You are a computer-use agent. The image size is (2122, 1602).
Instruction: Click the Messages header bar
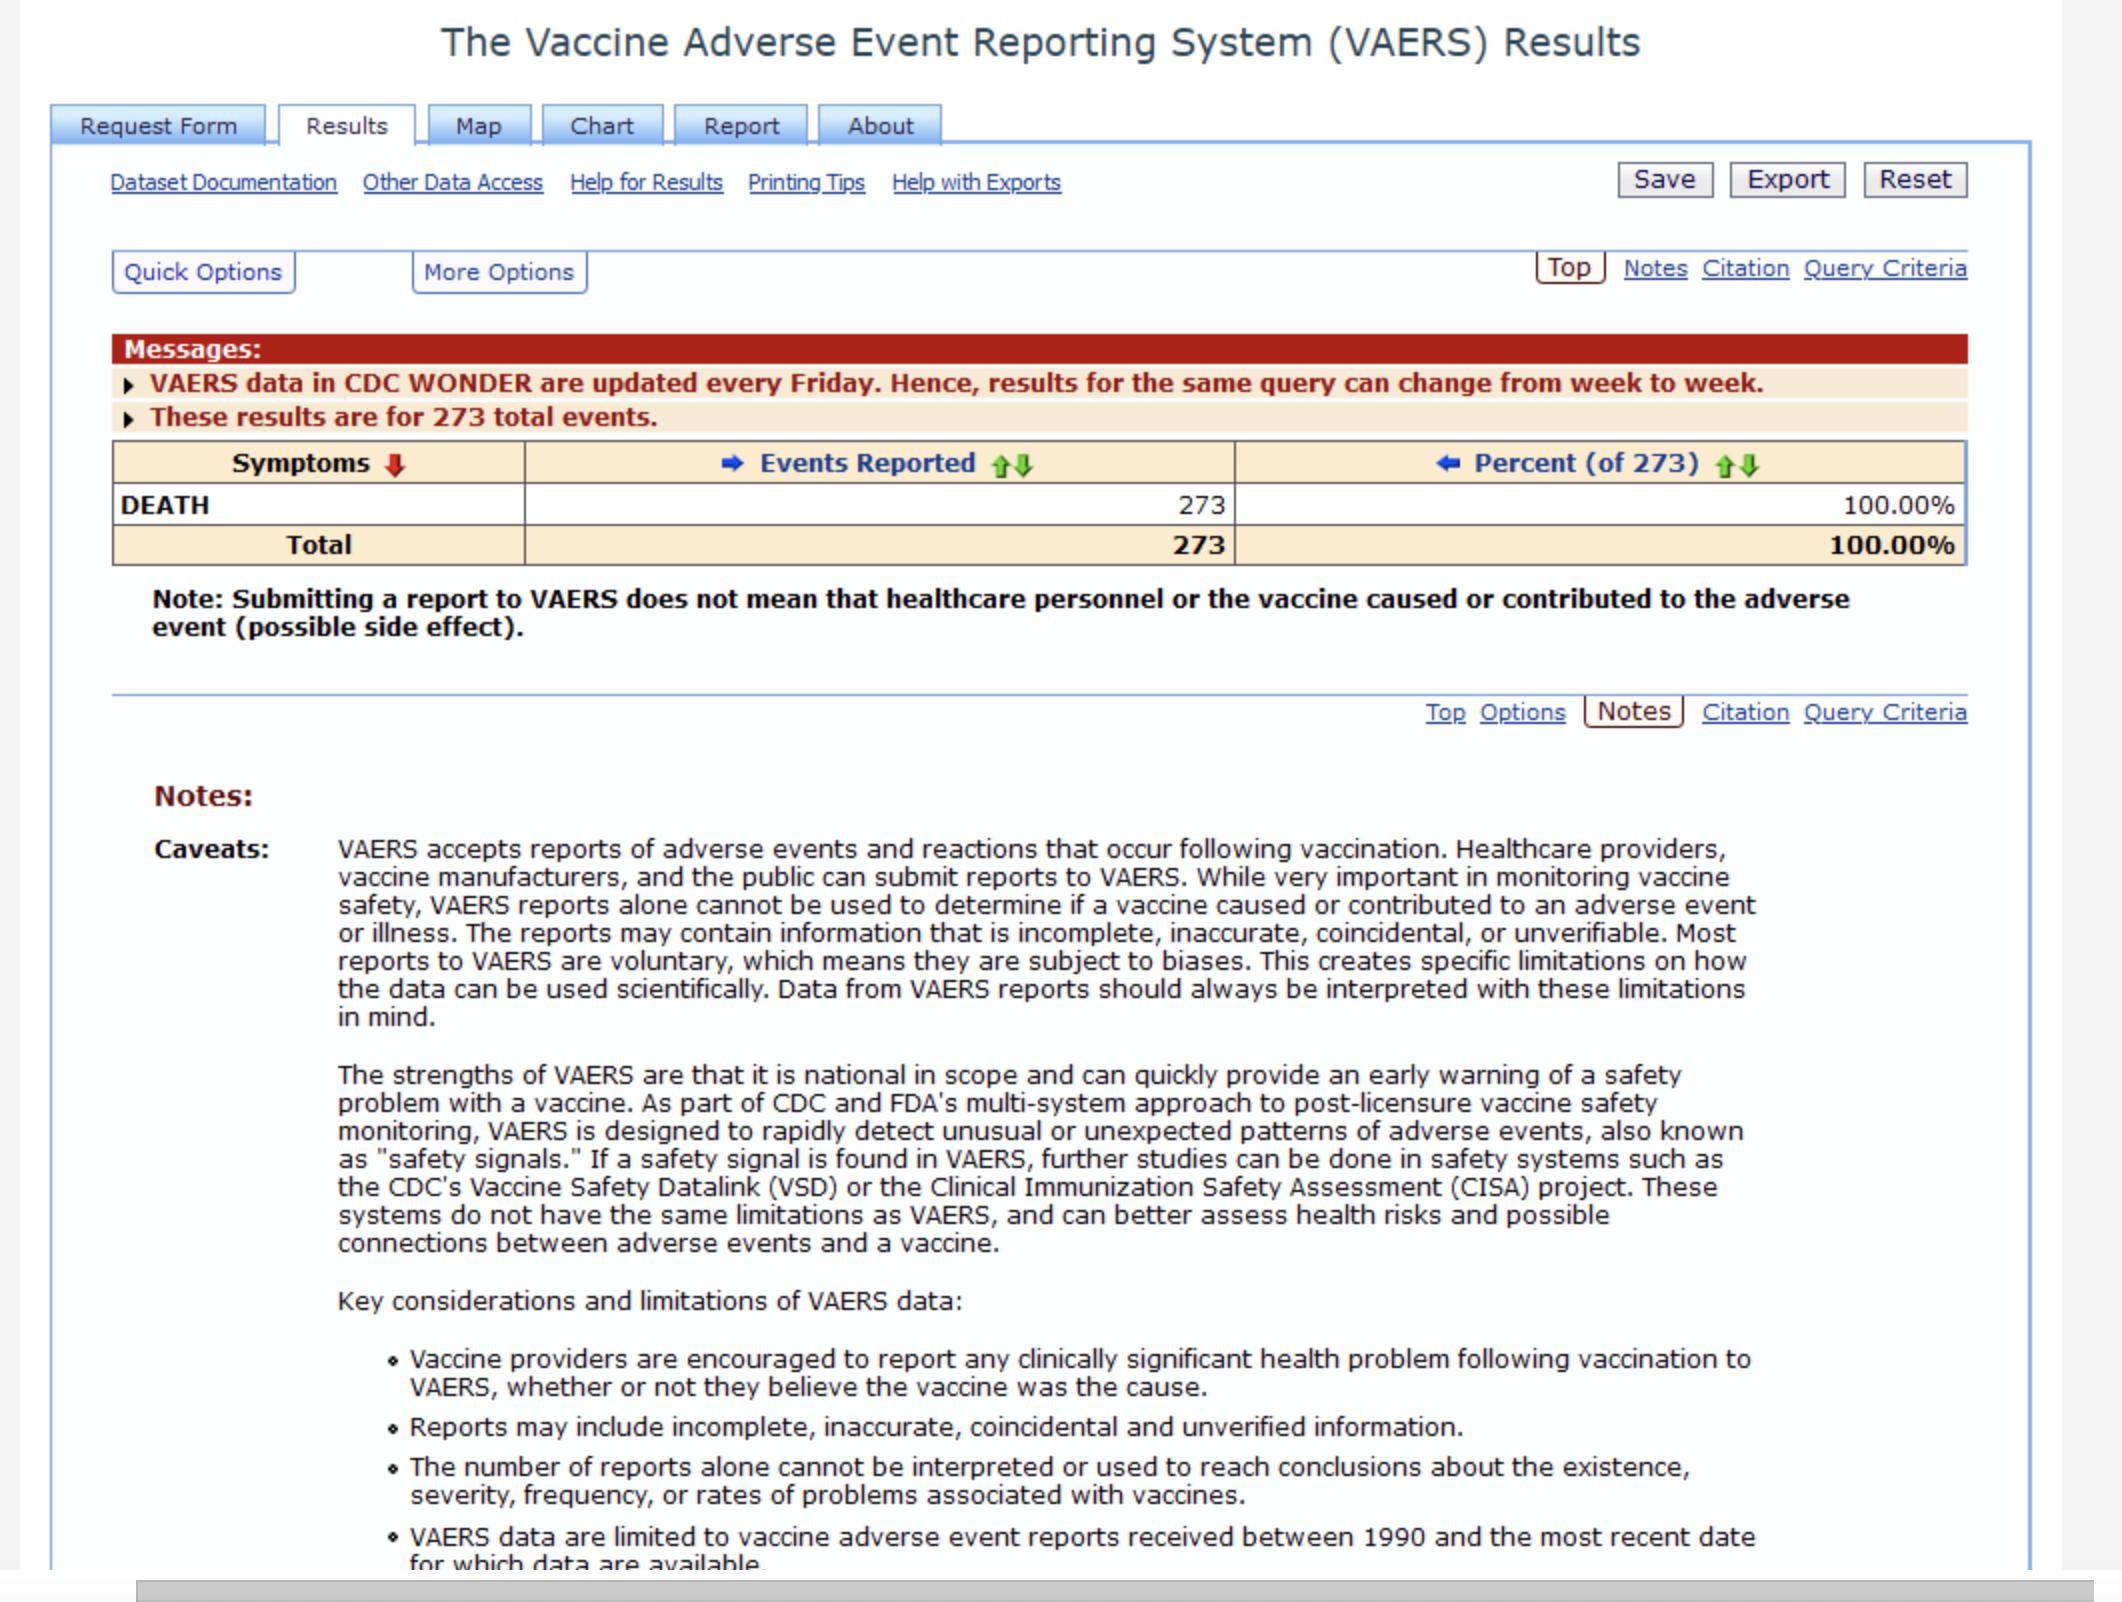pyautogui.click(x=1040, y=349)
